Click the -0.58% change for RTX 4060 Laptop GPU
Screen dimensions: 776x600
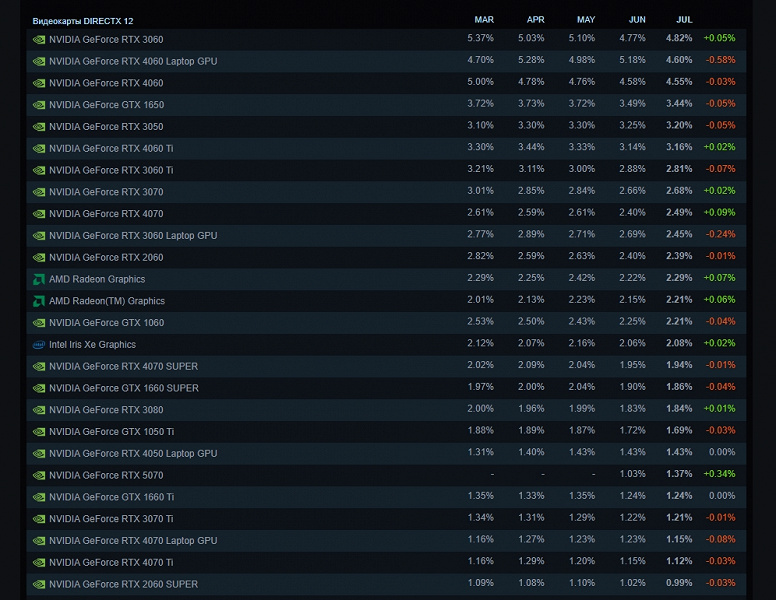(719, 61)
